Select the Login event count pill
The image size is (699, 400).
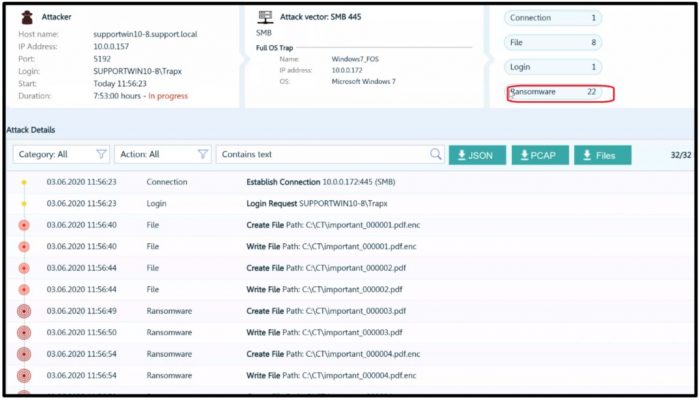(x=553, y=67)
